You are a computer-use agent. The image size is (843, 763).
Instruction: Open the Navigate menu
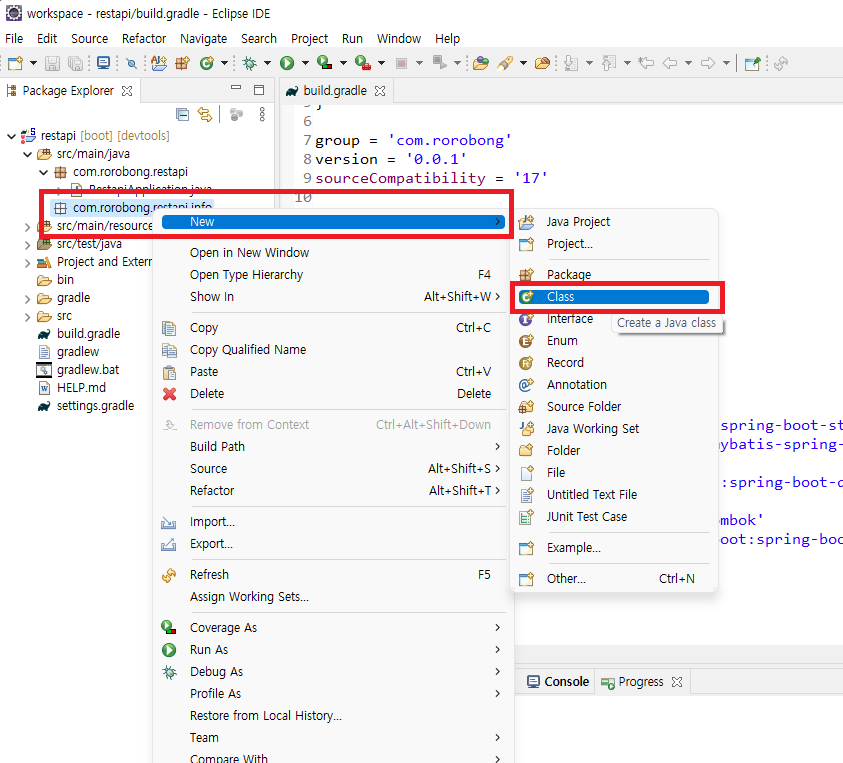tap(204, 39)
